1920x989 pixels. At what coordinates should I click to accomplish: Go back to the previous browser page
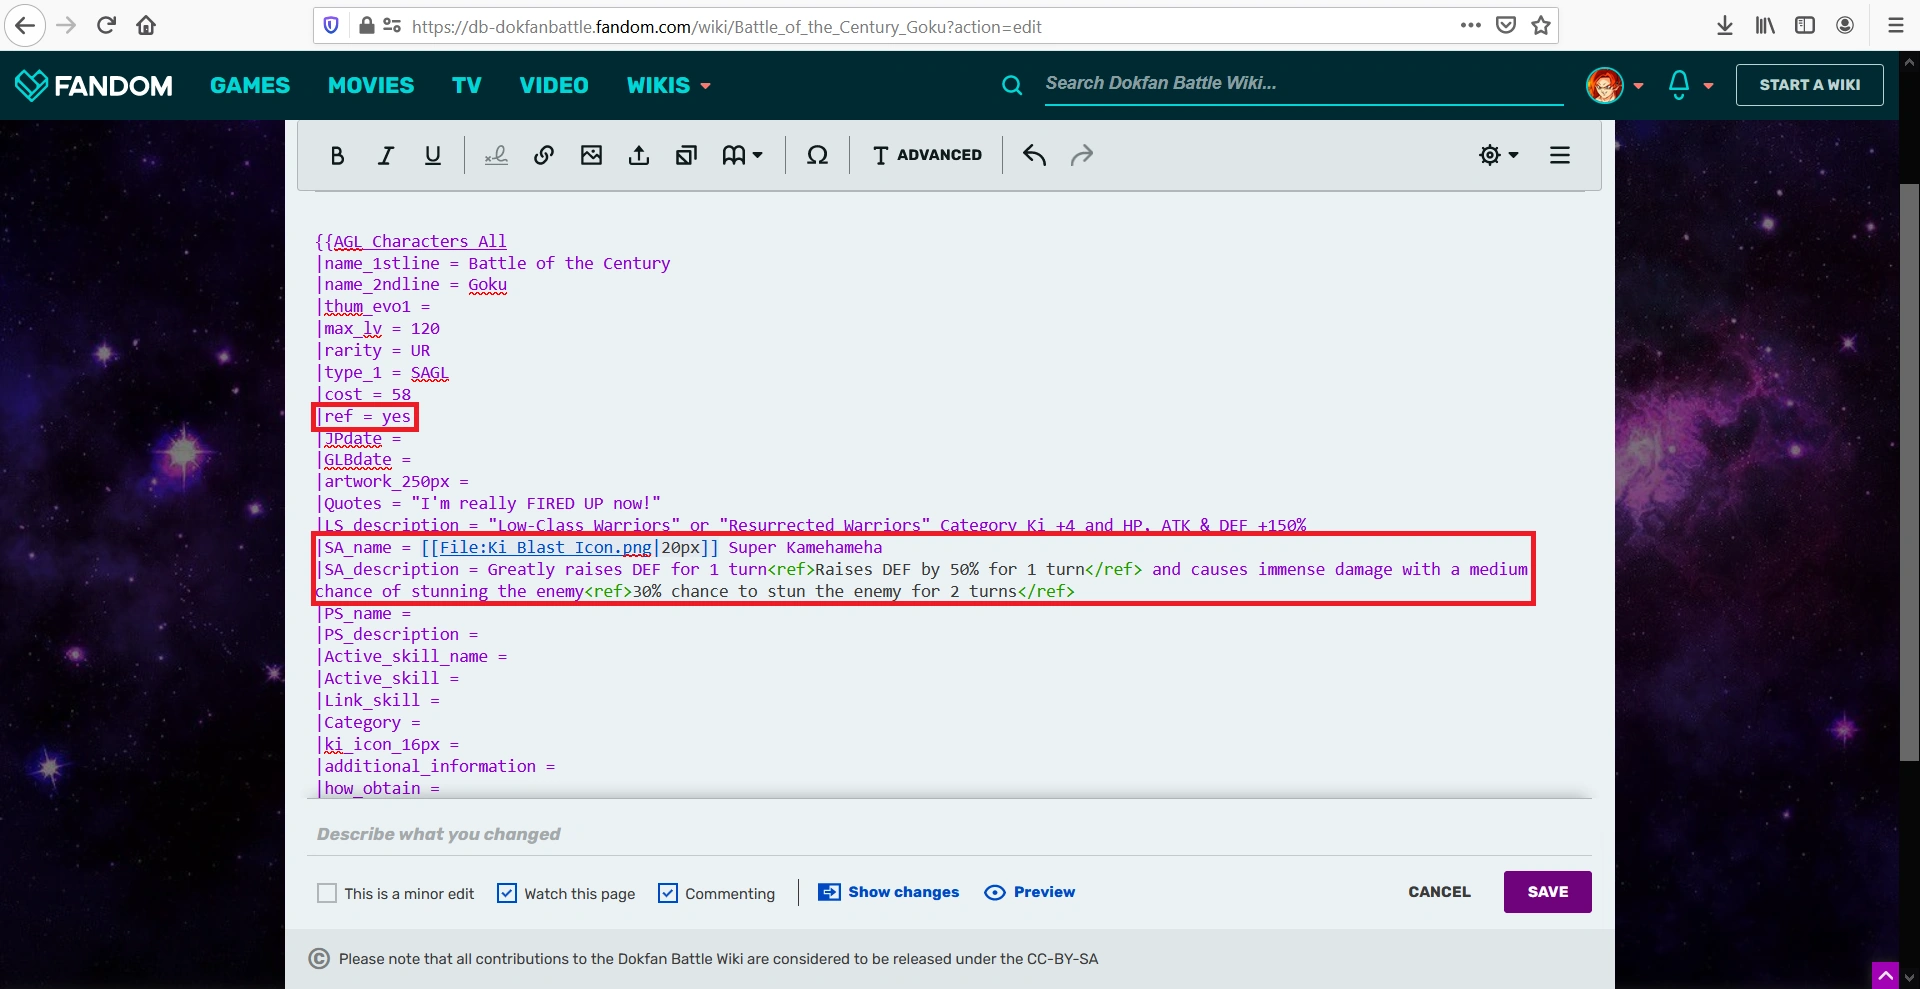[26, 26]
